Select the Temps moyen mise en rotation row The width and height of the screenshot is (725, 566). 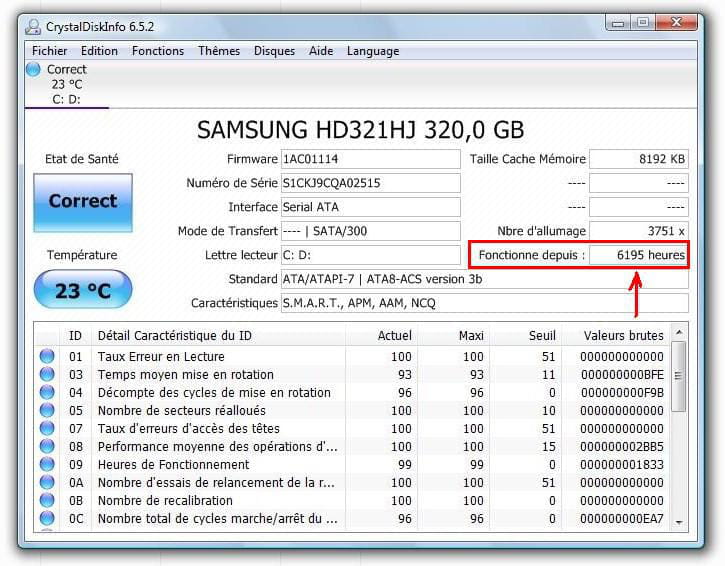351,375
